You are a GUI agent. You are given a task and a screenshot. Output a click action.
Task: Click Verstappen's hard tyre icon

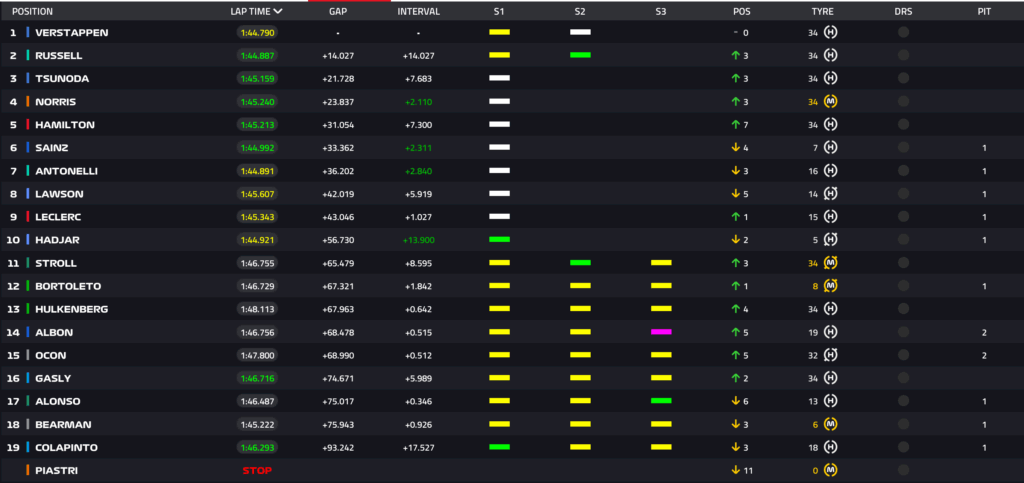(x=830, y=33)
